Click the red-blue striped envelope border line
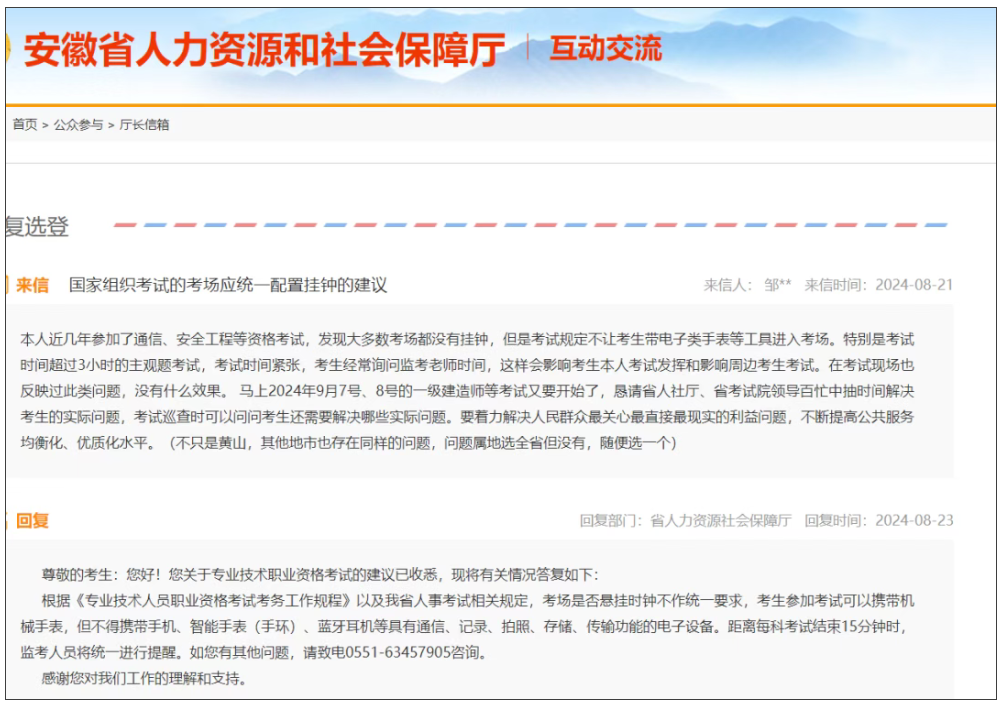The width and height of the screenshot is (1002, 701). (530, 225)
